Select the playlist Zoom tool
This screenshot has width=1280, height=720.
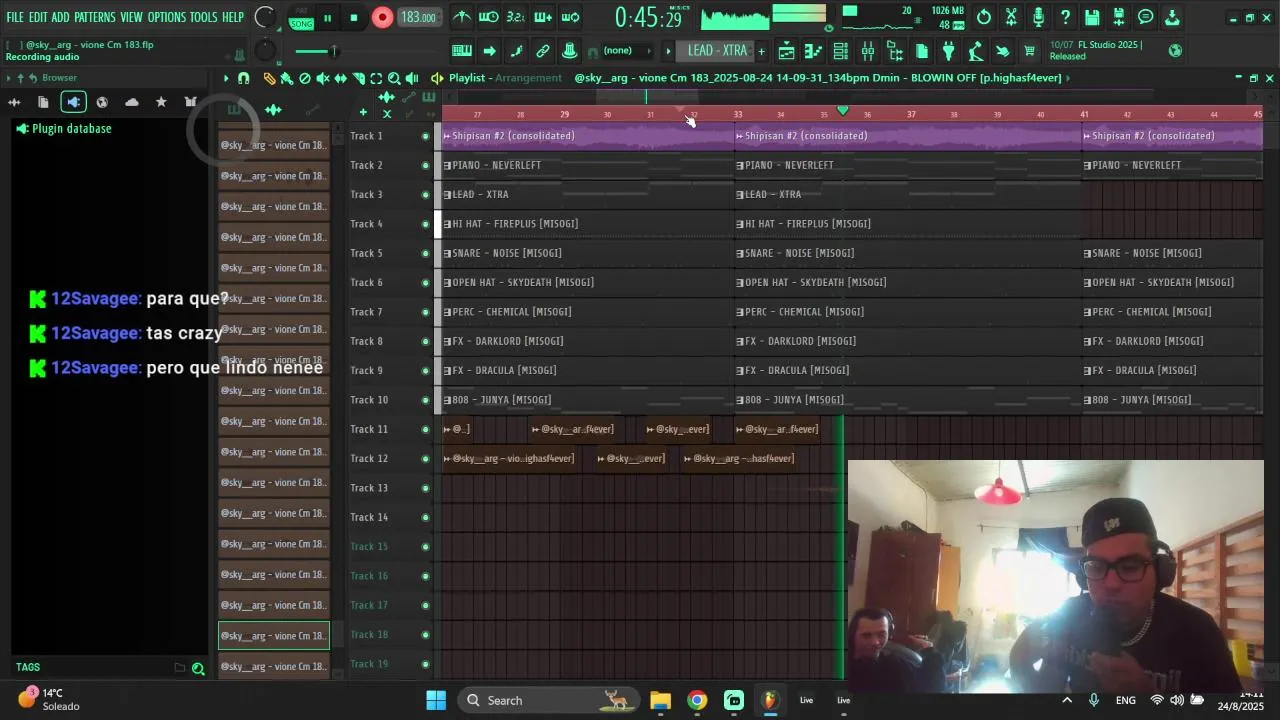pyautogui.click(x=394, y=78)
